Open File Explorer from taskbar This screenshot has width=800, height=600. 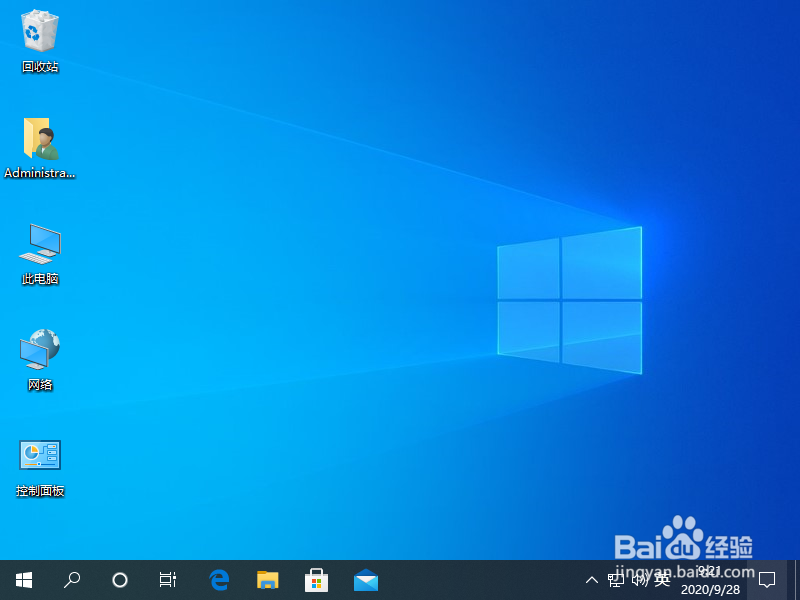pos(268,580)
